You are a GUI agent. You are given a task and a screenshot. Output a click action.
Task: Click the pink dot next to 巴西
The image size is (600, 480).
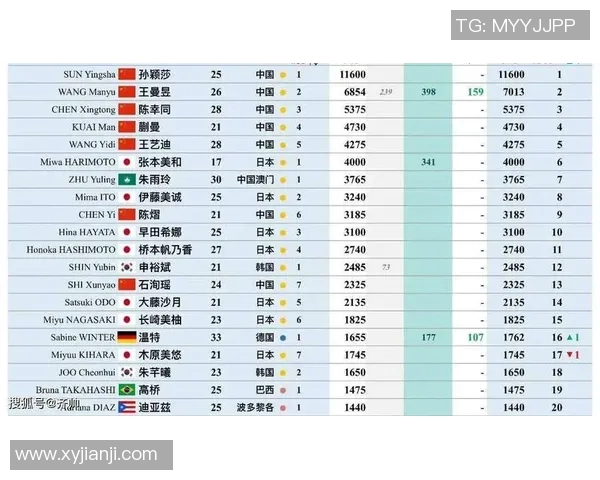pos(283,390)
